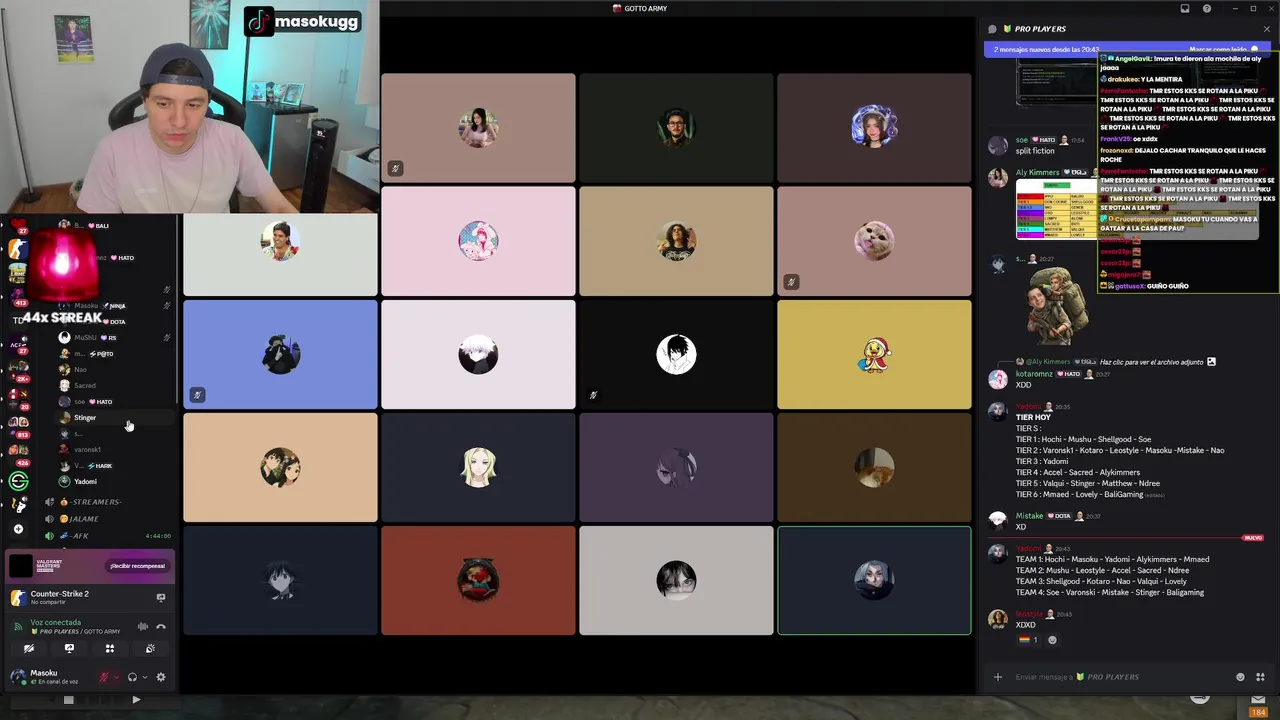1280x720 pixels.
Task: Stream Counter-Strike 2 via its screen icon
Action: click(161, 598)
